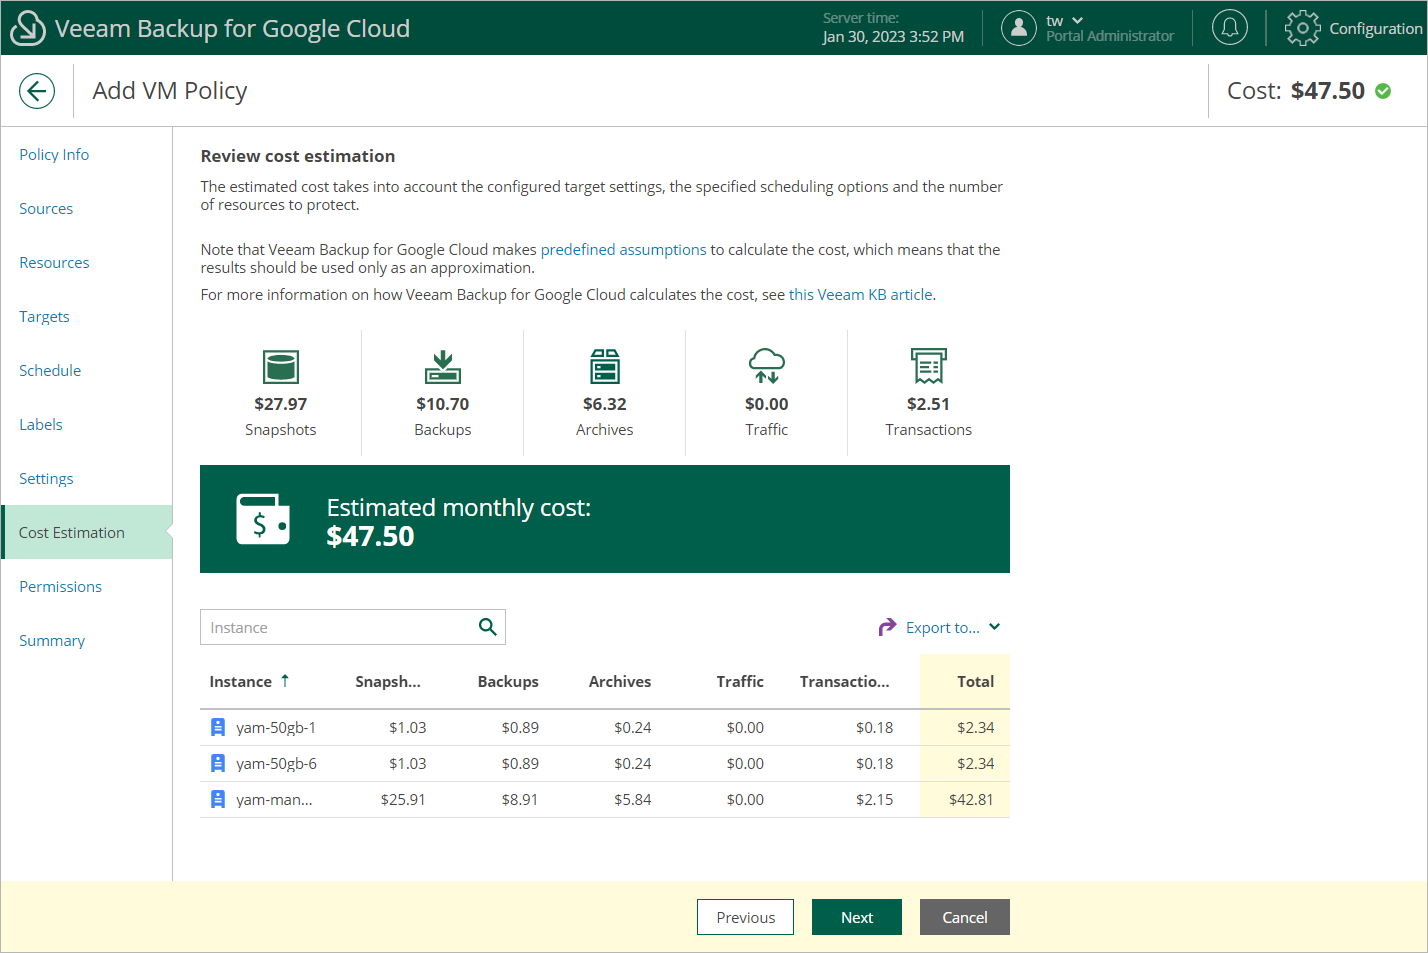Image resolution: width=1428 pixels, height=953 pixels.
Task: Click the Veeam logo icon
Action: coord(27,28)
